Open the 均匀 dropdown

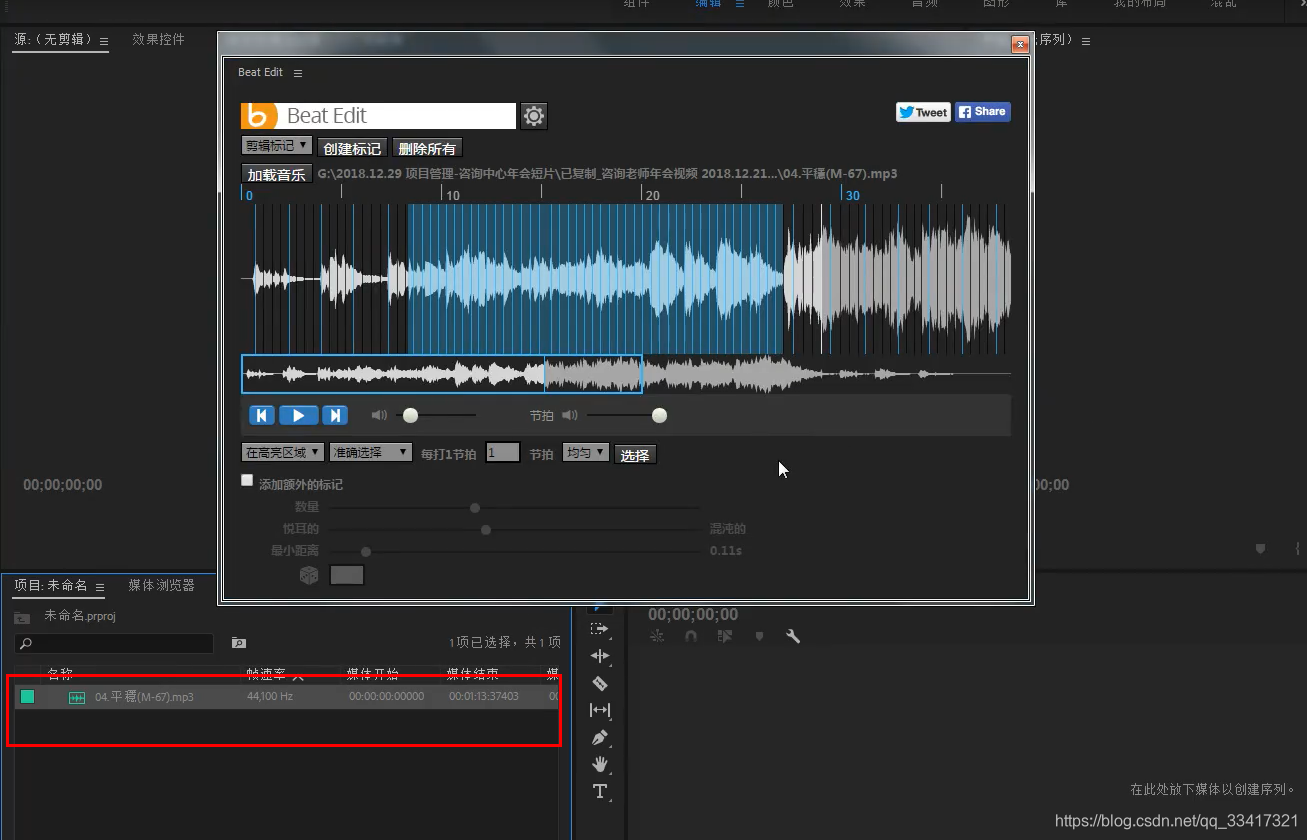point(586,453)
